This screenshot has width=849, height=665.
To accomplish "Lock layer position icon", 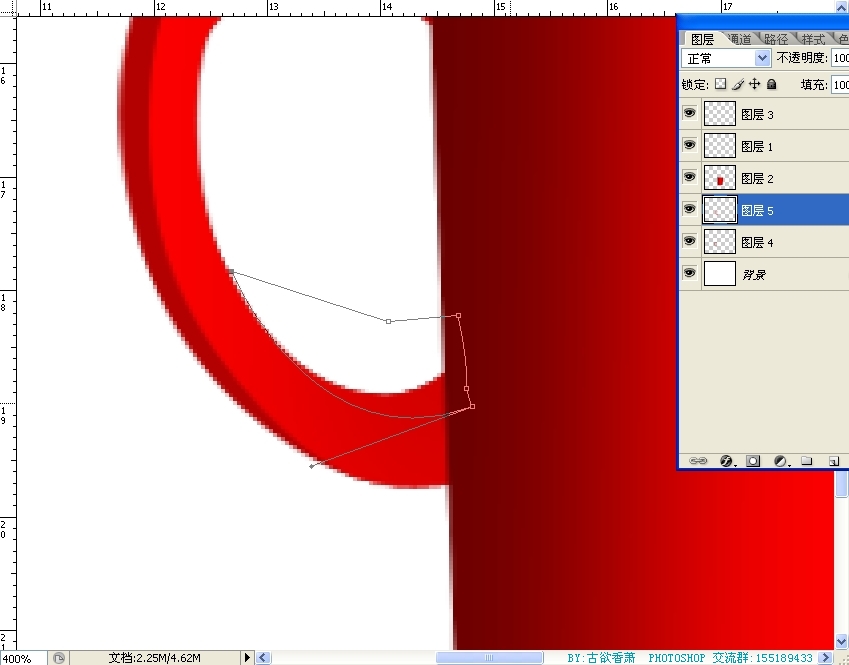I will pyautogui.click(x=755, y=85).
